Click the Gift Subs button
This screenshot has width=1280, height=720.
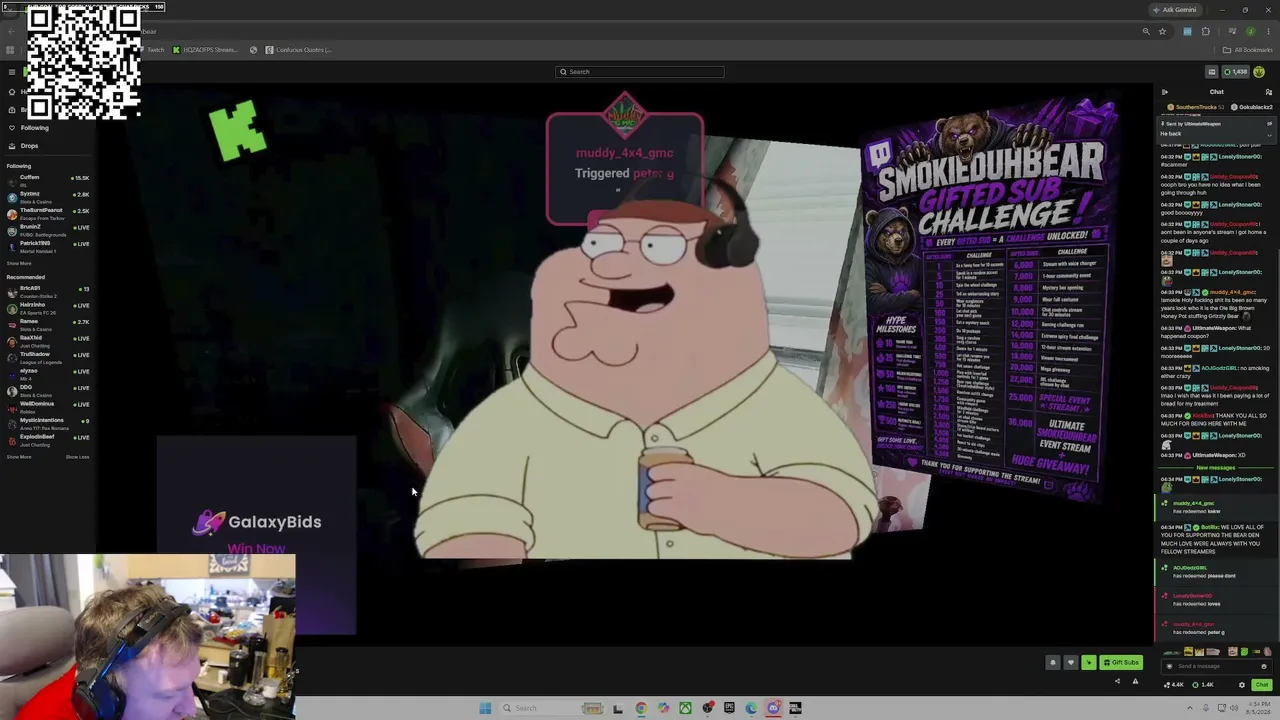(1121, 662)
